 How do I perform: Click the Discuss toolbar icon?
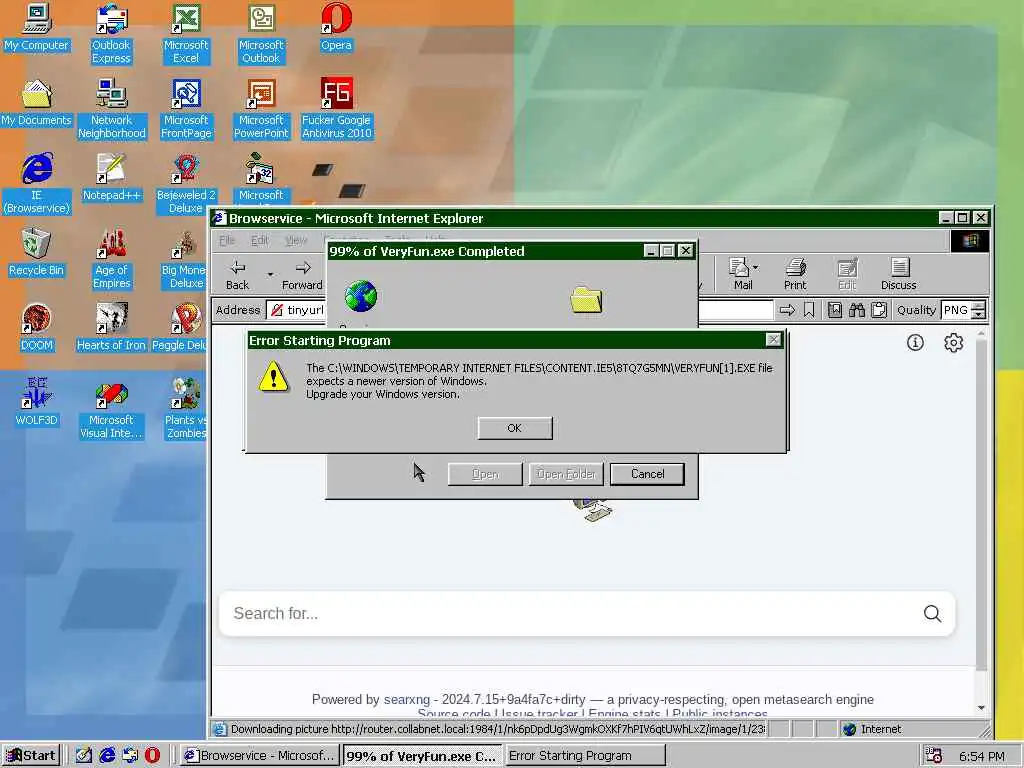click(899, 275)
